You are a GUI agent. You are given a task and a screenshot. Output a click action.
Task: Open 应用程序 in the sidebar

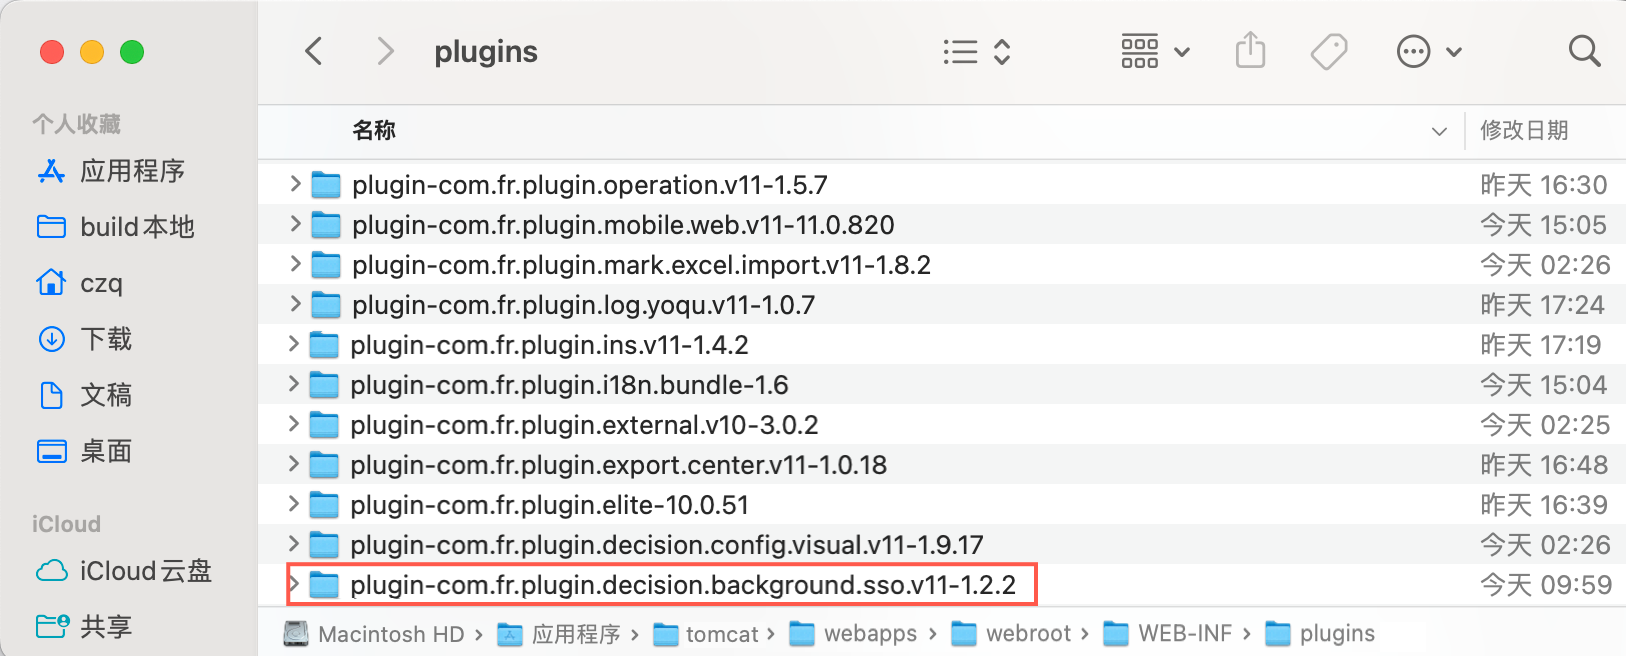pyautogui.click(x=132, y=171)
